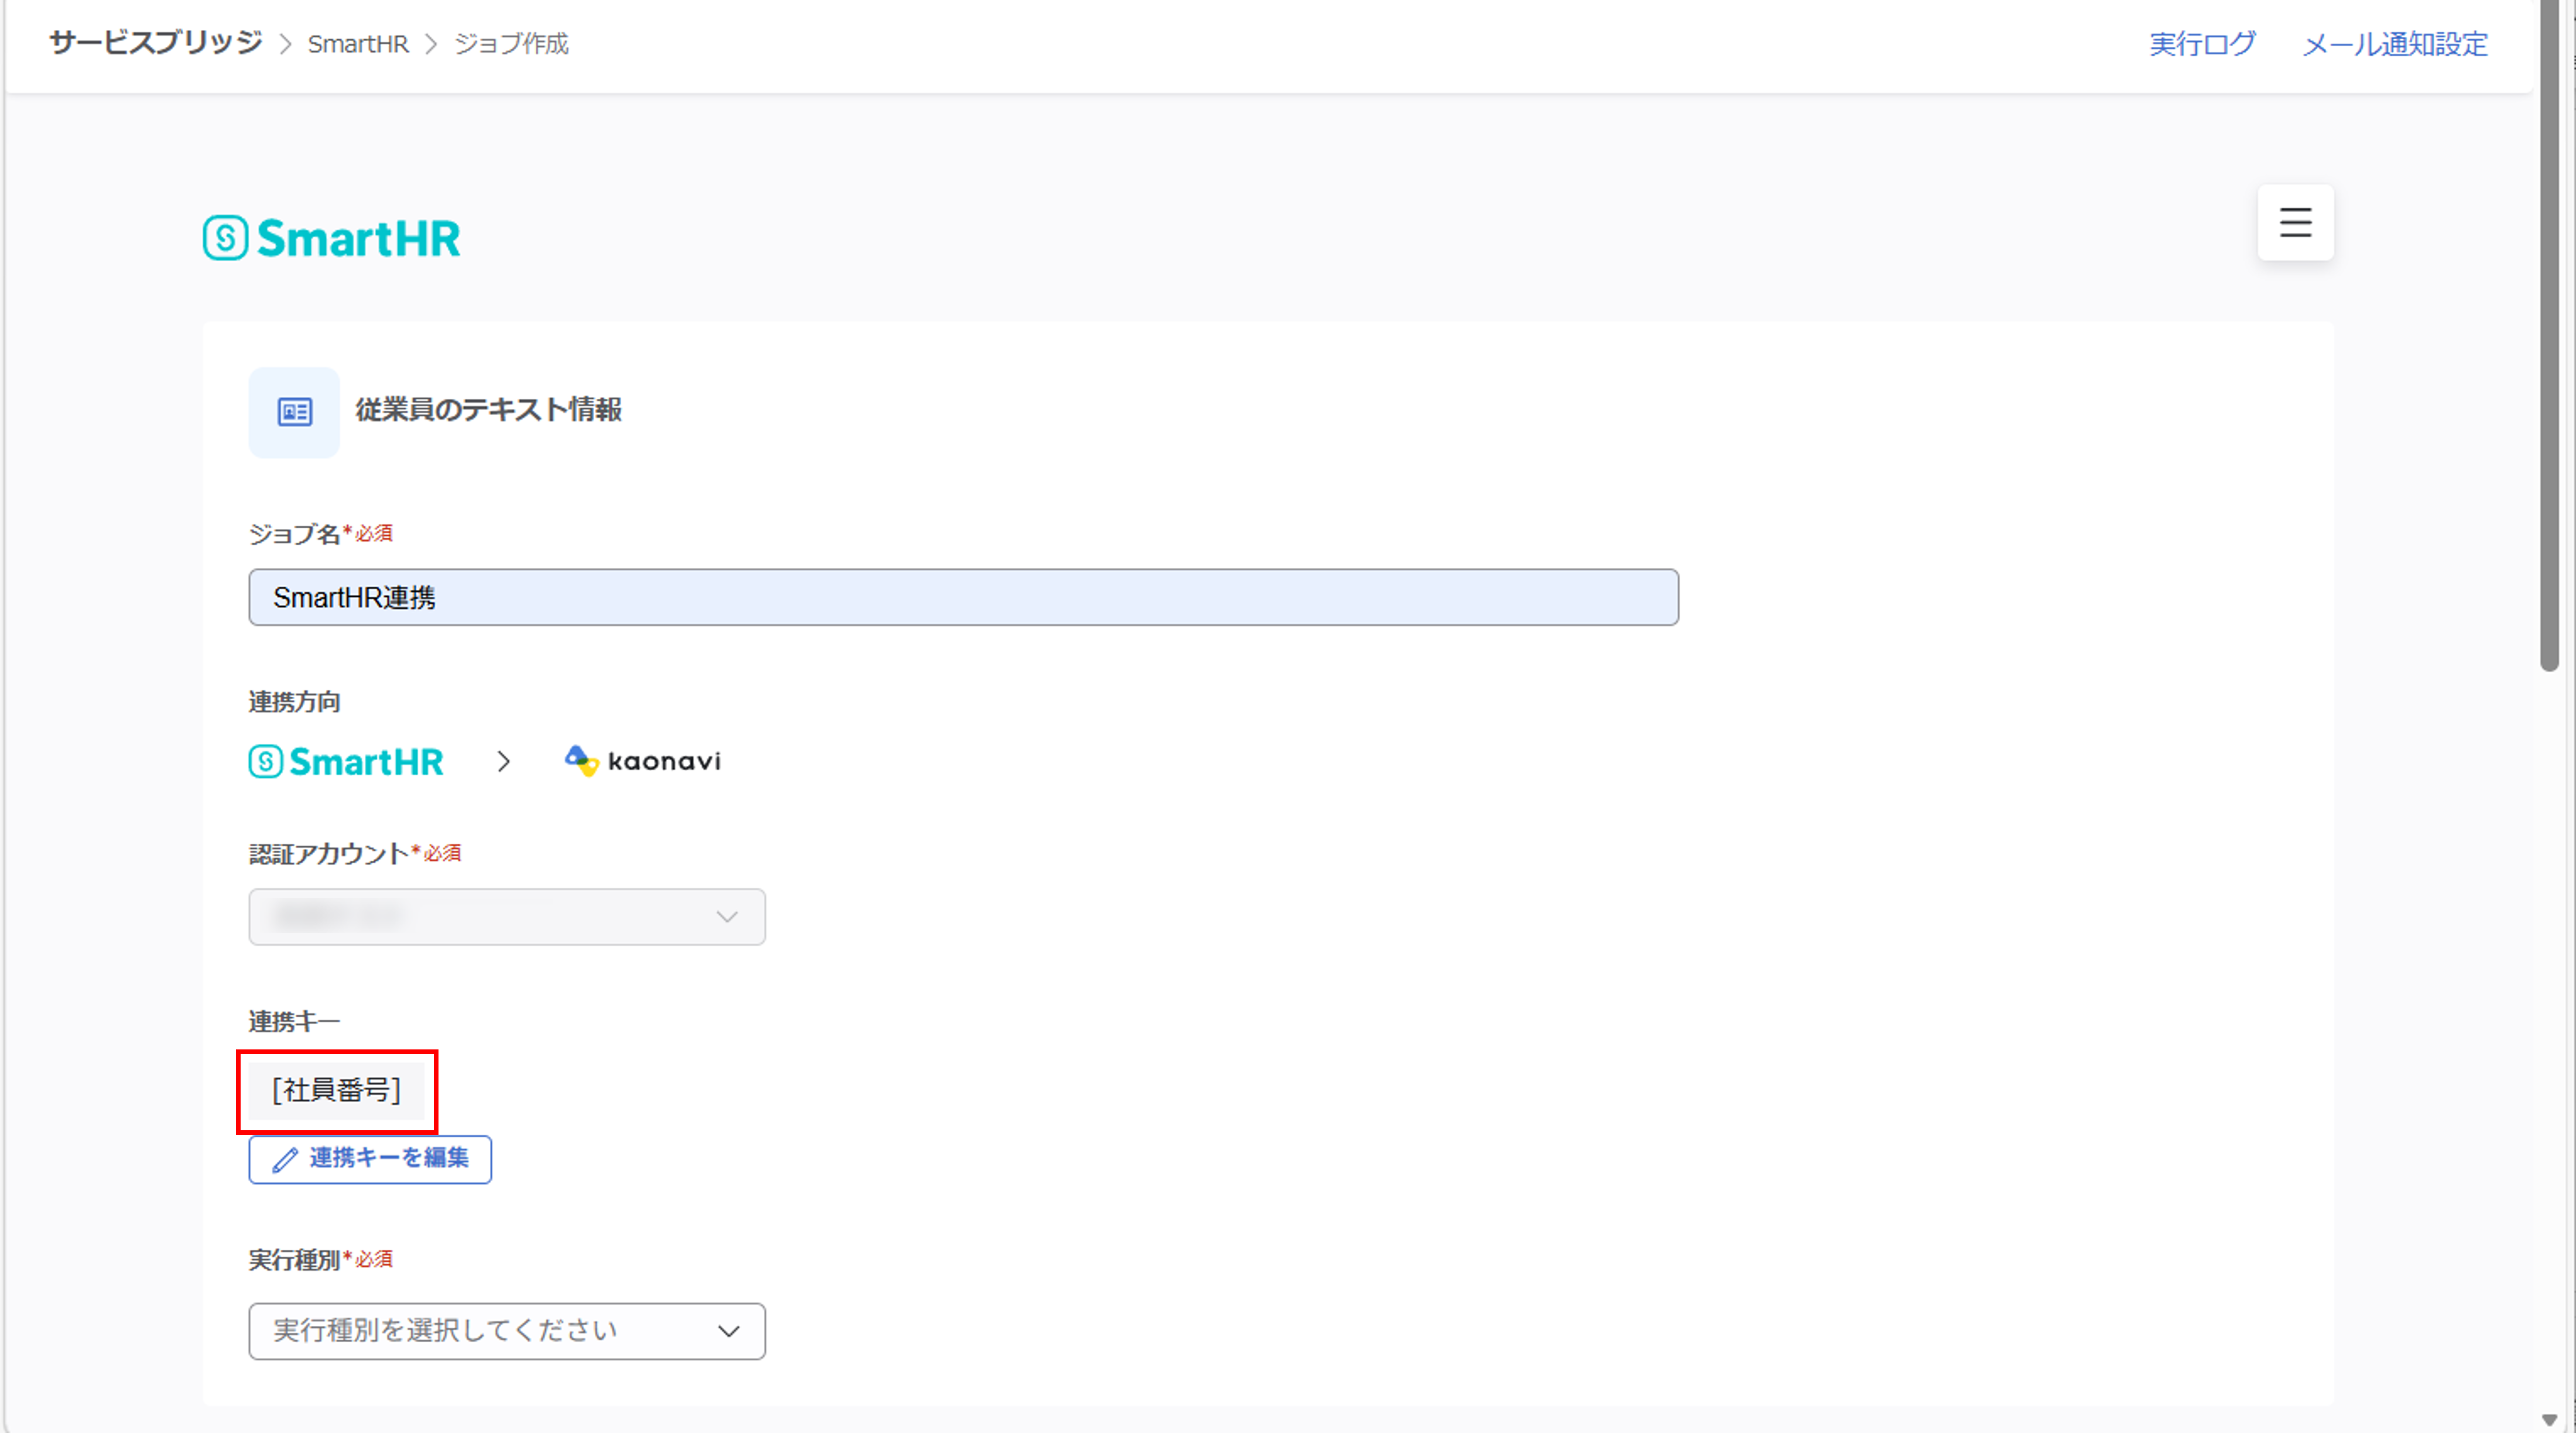Focus the ジョブ名 input field
The height and width of the screenshot is (1433, 2576).
pos(964,597)
